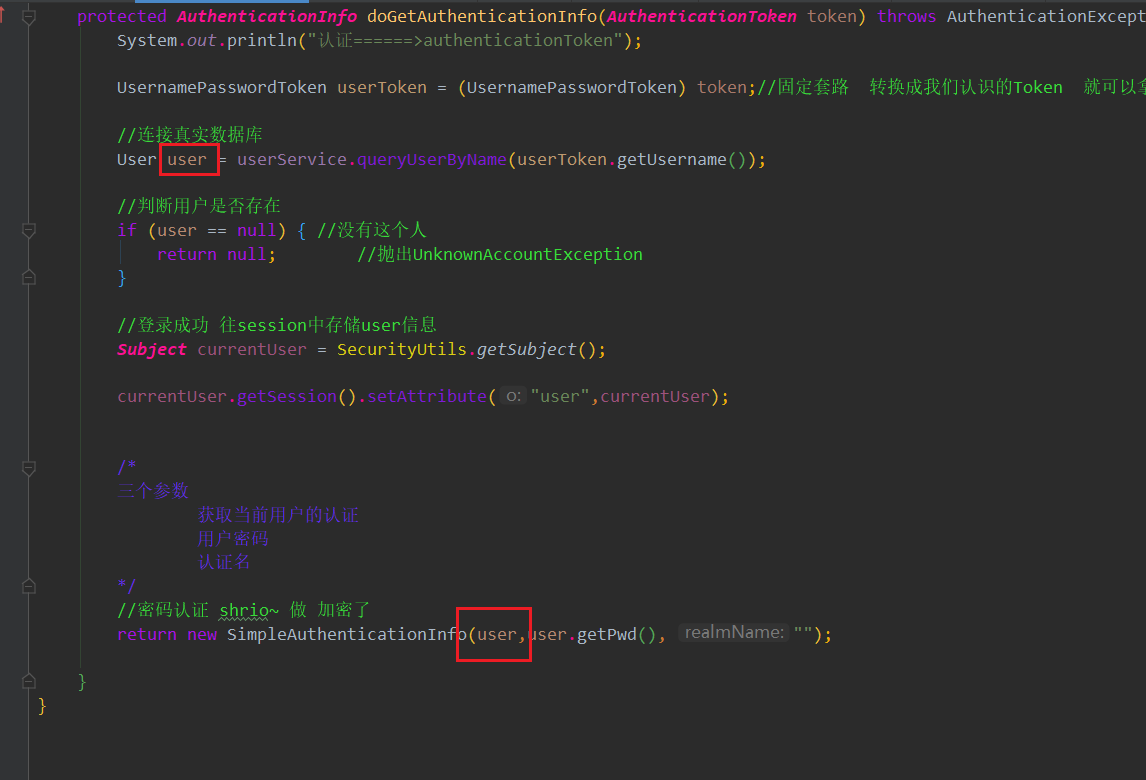Click the User type before user variable
The height and width of the screenshot is (780, 1146).
coord(137,159)
